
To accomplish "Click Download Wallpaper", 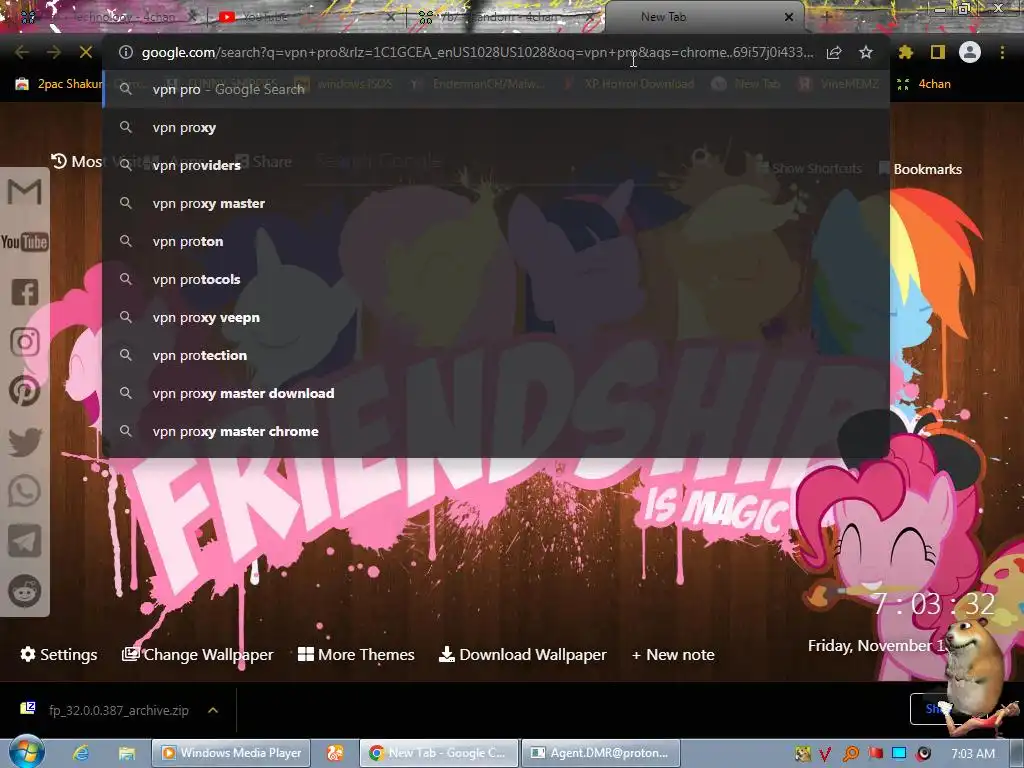I will 522,654.
